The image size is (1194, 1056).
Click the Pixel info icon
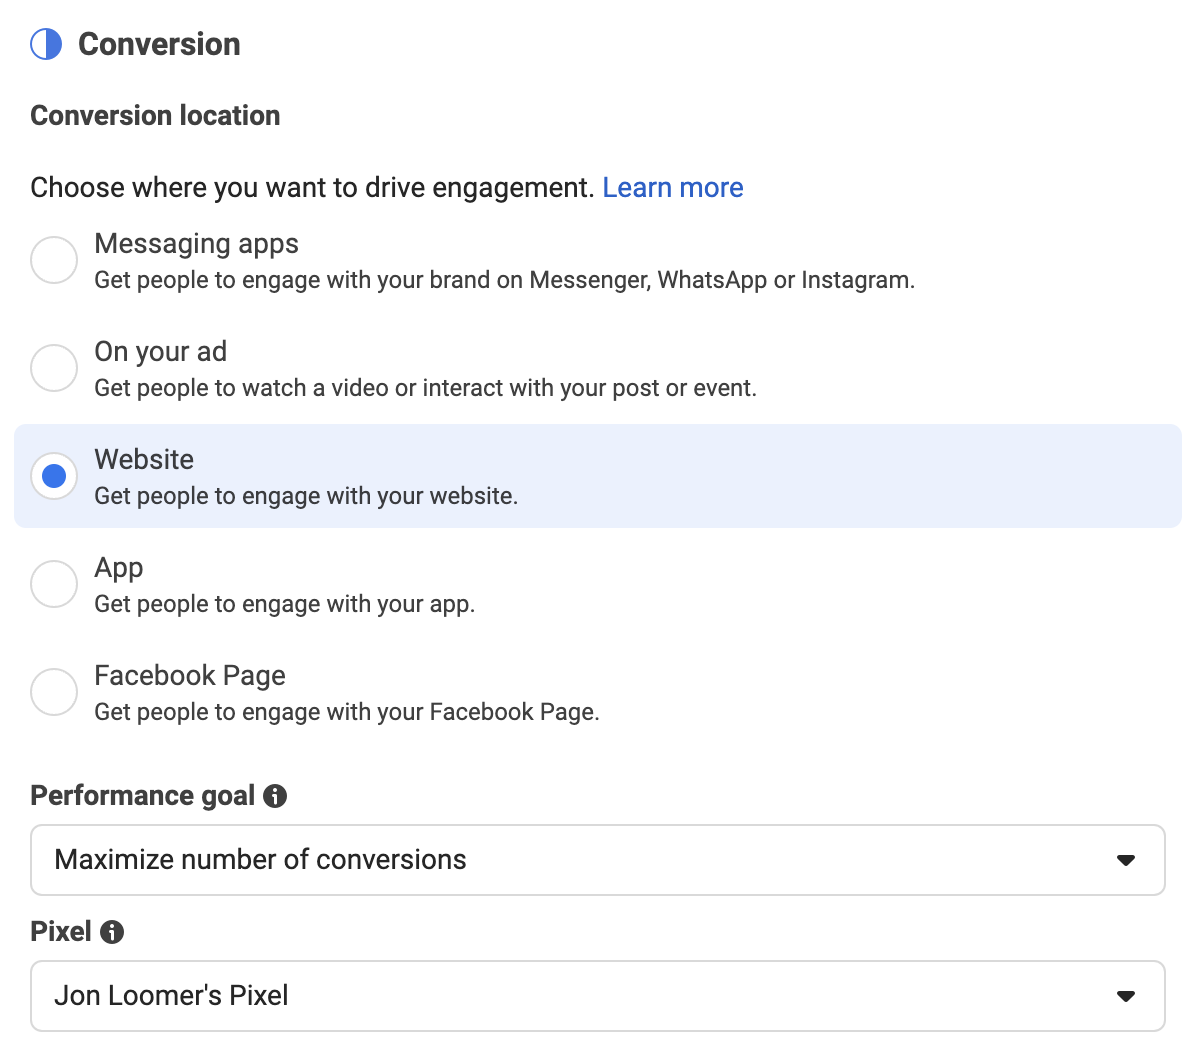[112, 932]
